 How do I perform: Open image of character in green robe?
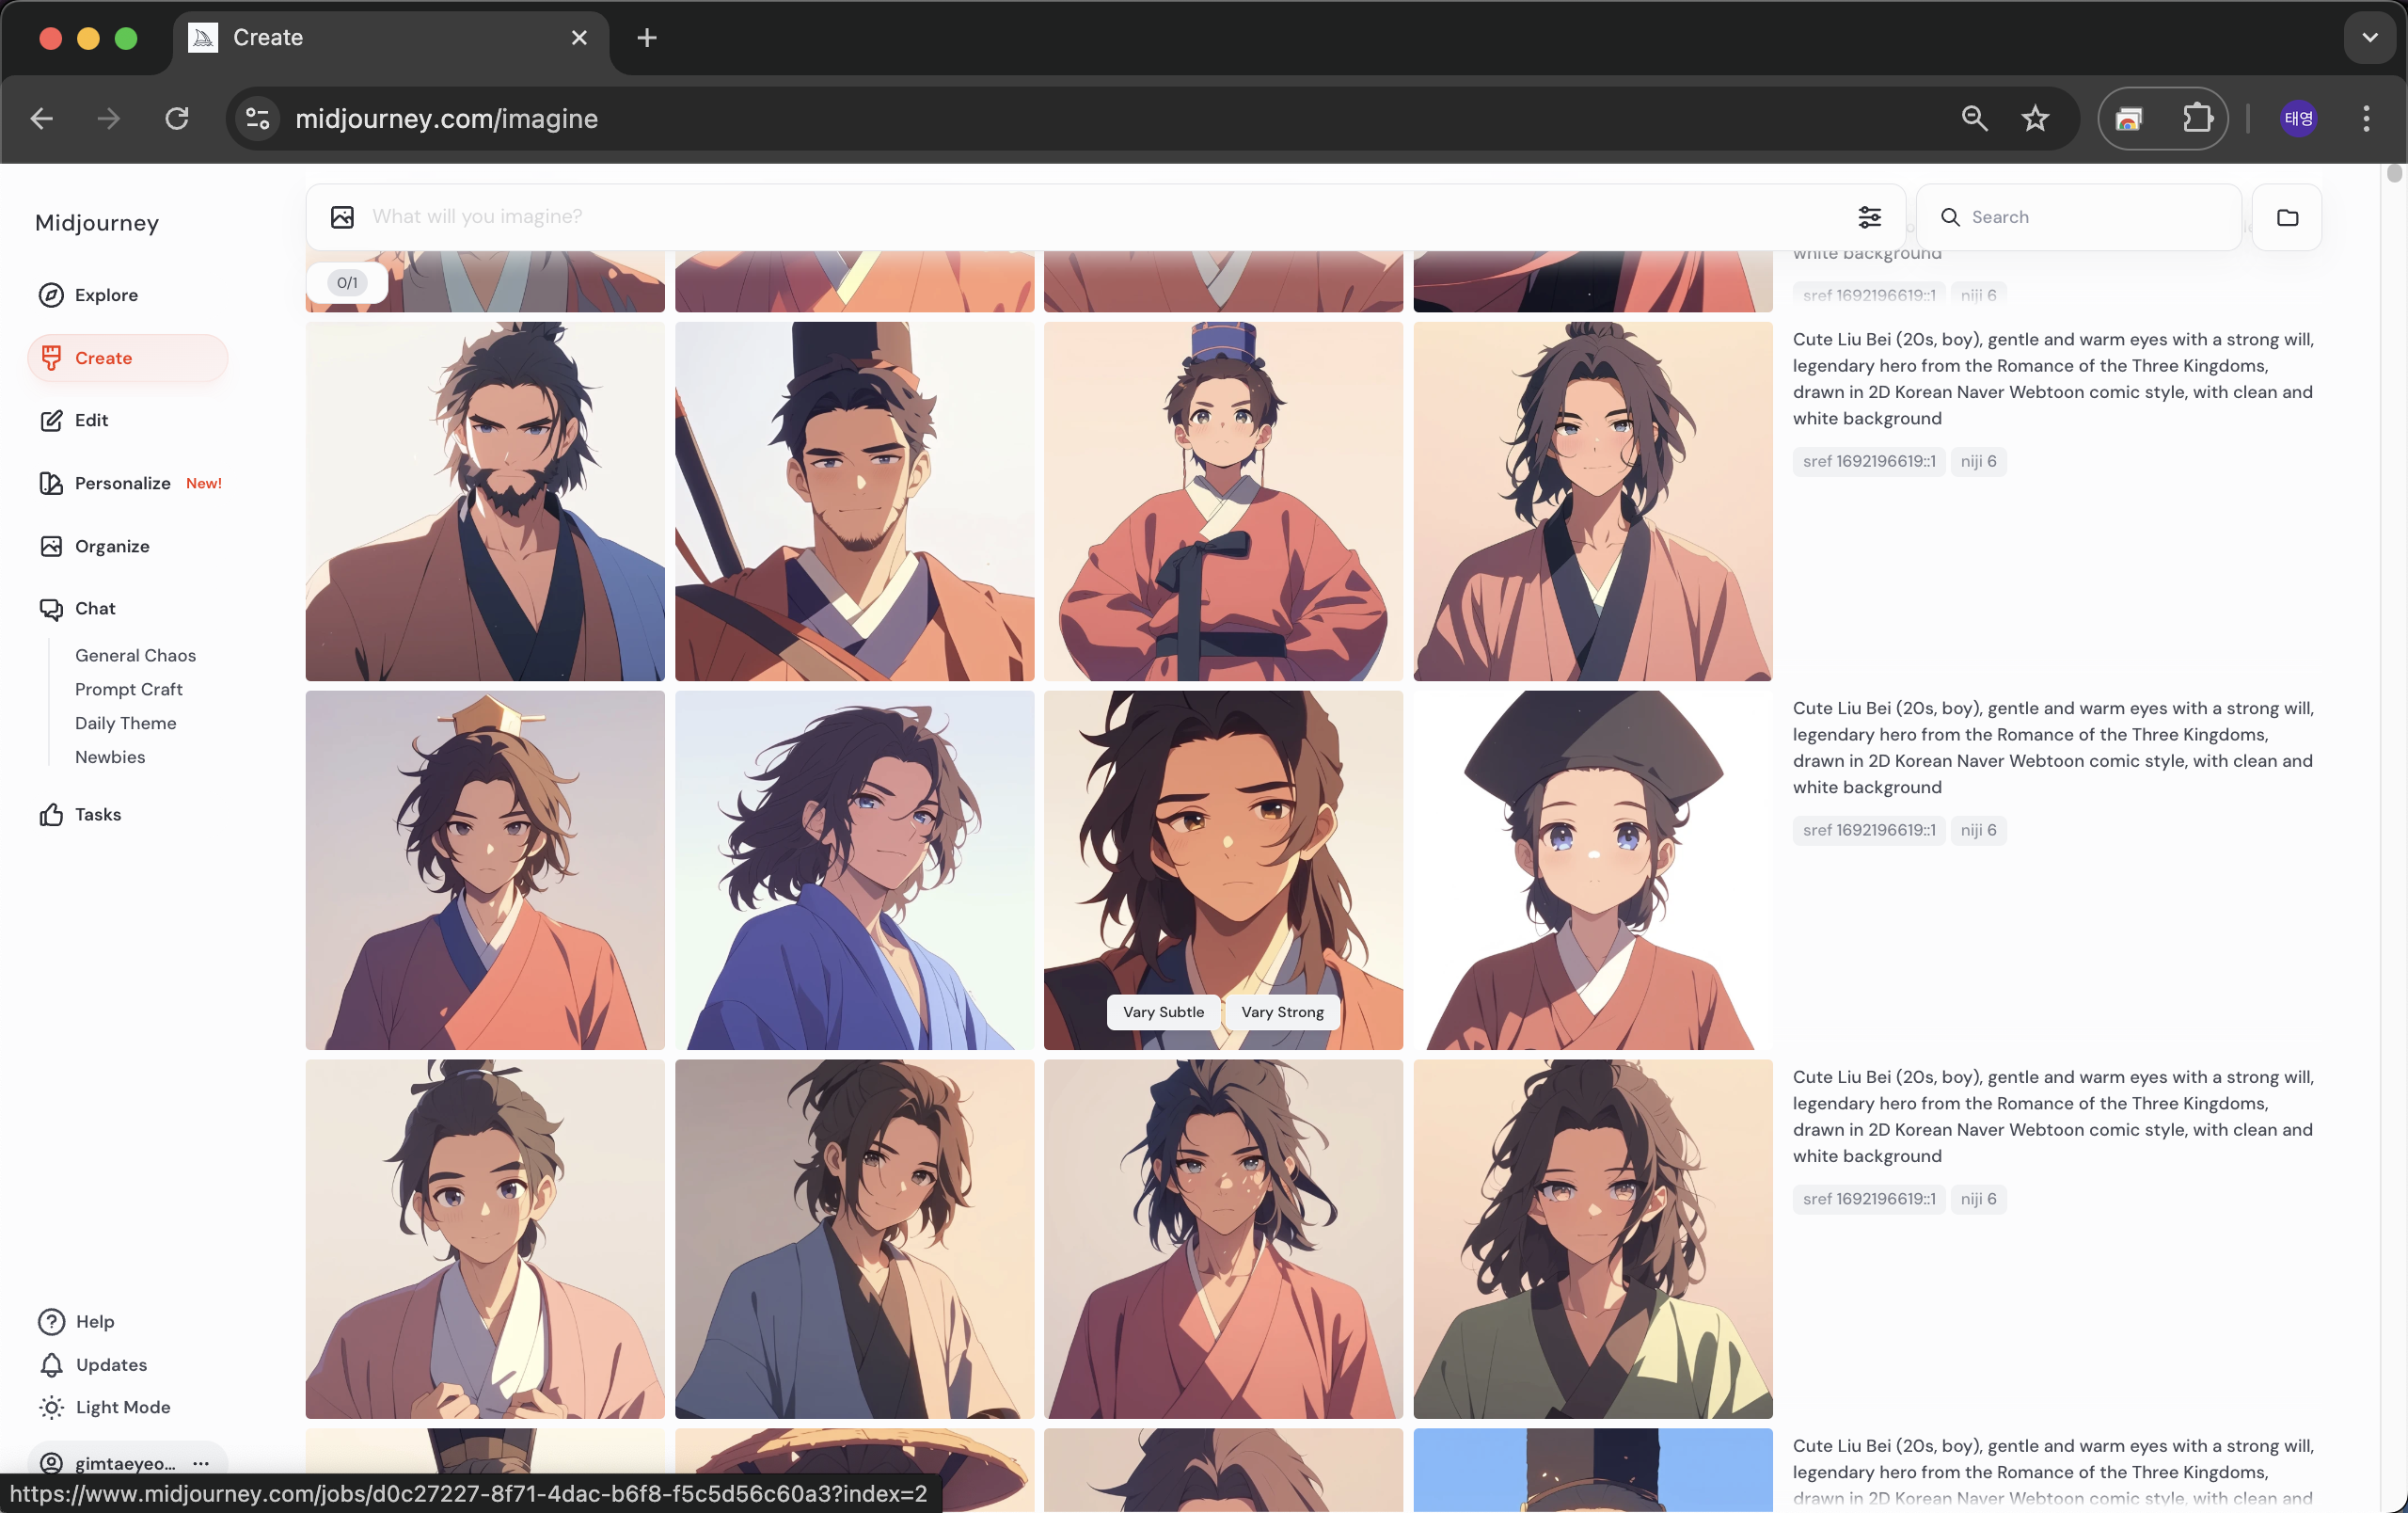[1593, 1239]
